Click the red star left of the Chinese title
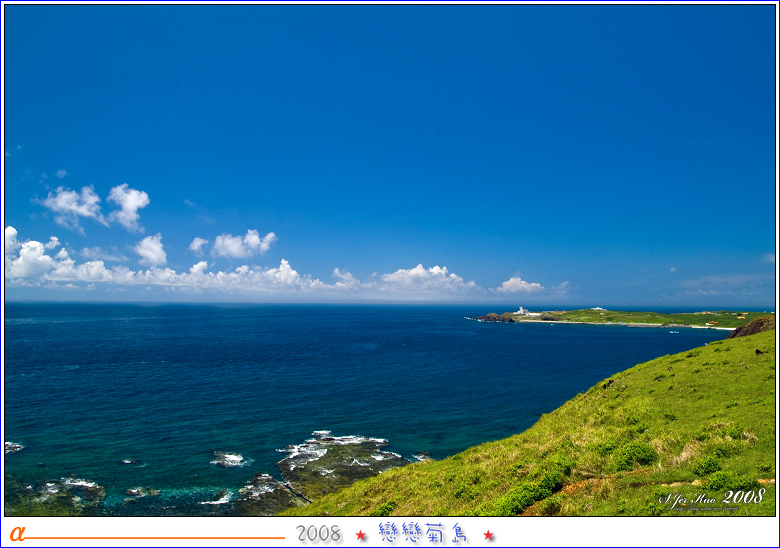The height and width of the screenshot is (548, 780). (361, 535)
